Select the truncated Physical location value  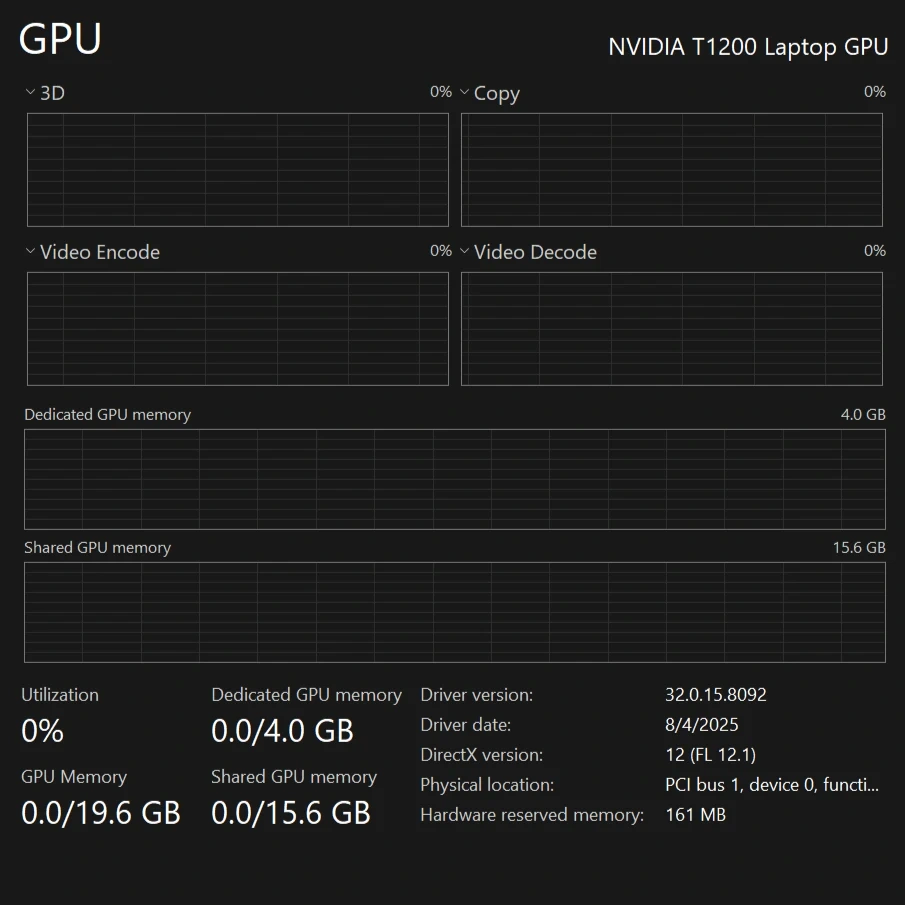pyautogui.click(x=771, y=785)
